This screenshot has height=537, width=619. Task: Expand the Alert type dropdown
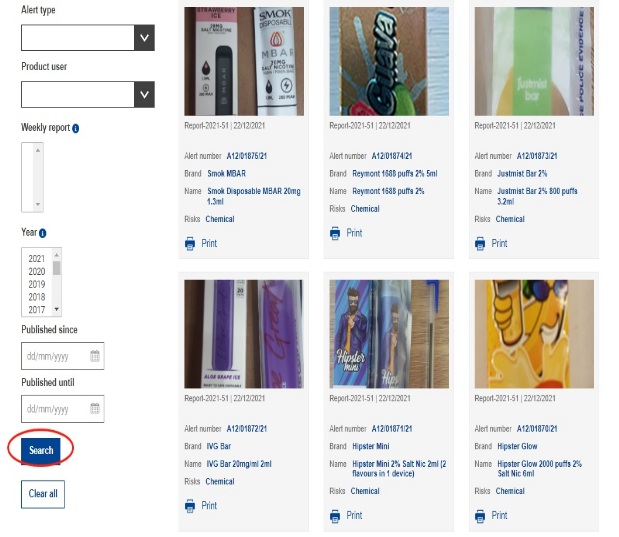coord(144,38)
